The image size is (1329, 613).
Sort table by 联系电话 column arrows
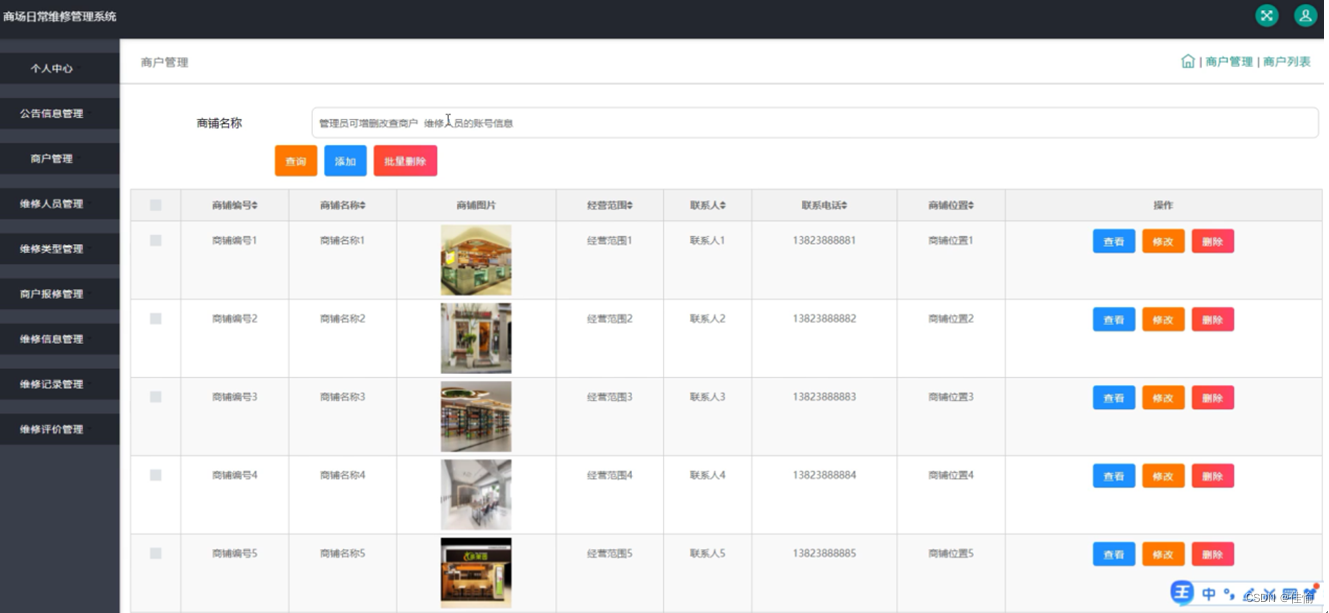(x=844, y=205)
